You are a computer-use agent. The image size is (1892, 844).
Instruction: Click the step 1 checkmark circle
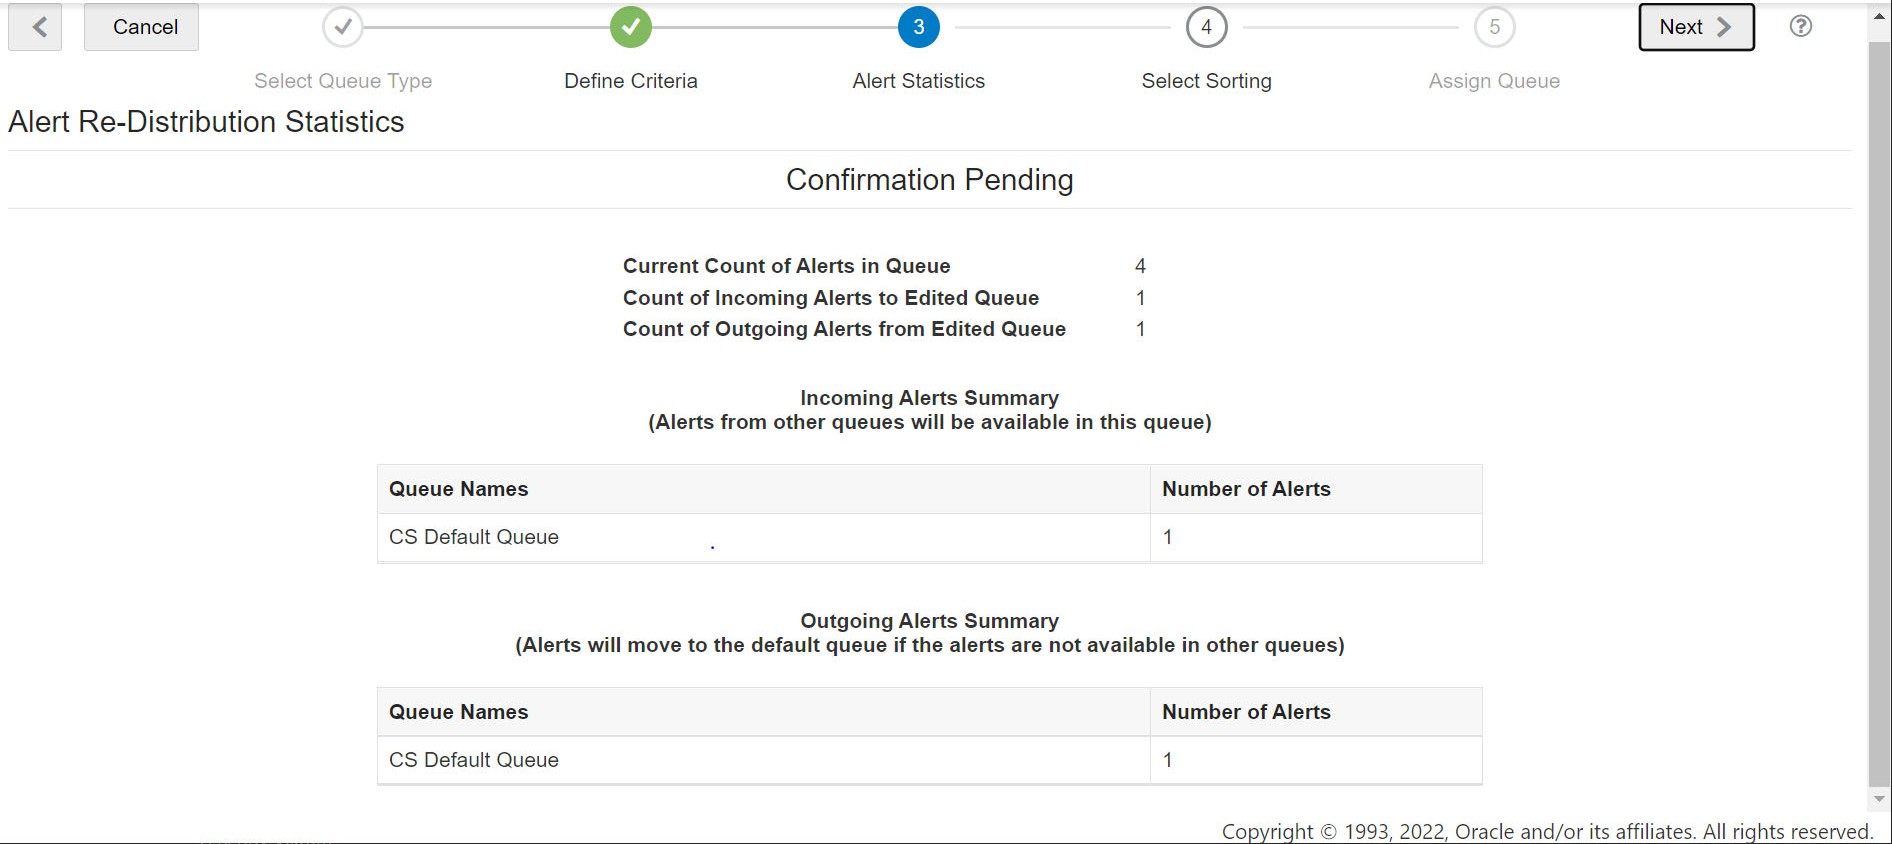(x=343, y=27)
